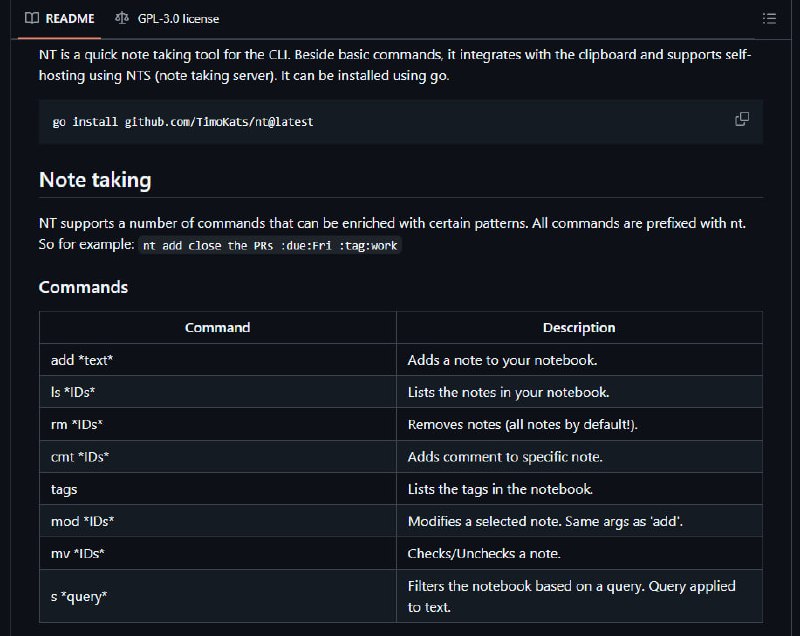800x636 pixels.
Task: Select the 'tags' command cell
Action: tap(218, 489)
